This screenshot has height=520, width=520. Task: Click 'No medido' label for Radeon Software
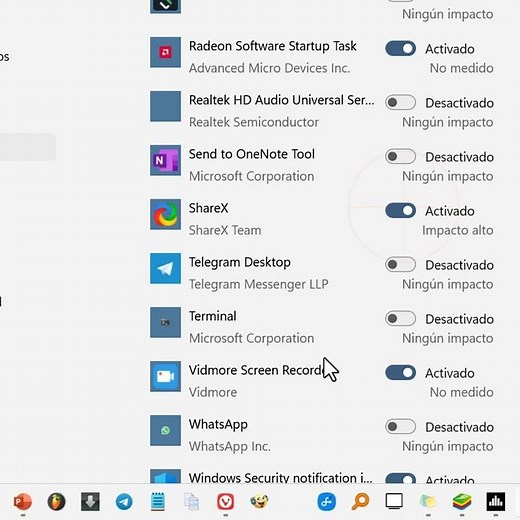pos(462,68)
